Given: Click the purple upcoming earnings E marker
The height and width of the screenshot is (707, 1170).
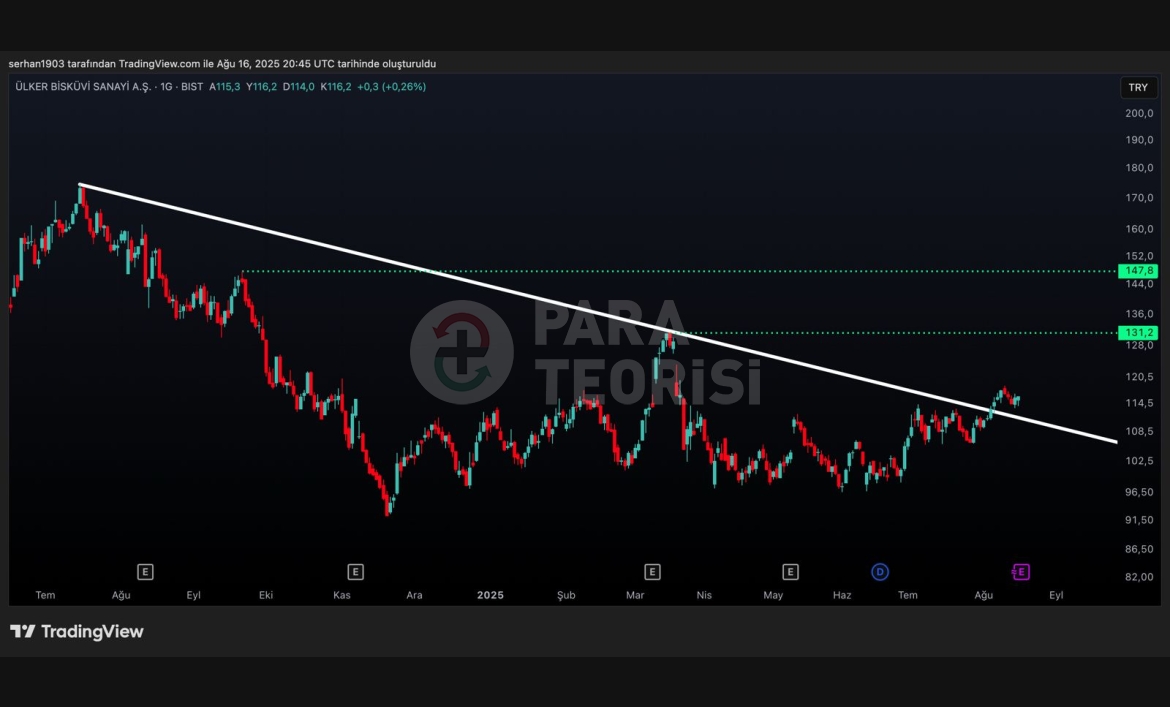Looking at the screenshot, I should pyautogui.click(x=1020, y=572).
